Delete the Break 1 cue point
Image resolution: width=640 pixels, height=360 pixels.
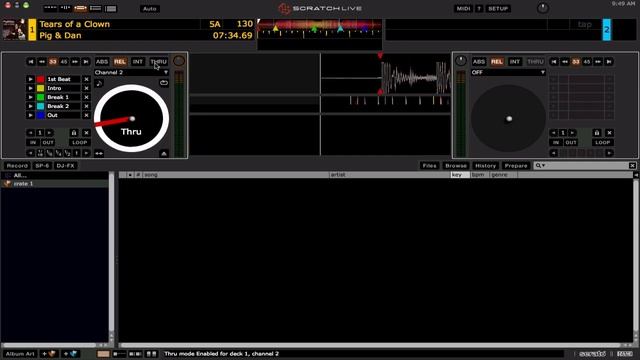tap(86, 97)
